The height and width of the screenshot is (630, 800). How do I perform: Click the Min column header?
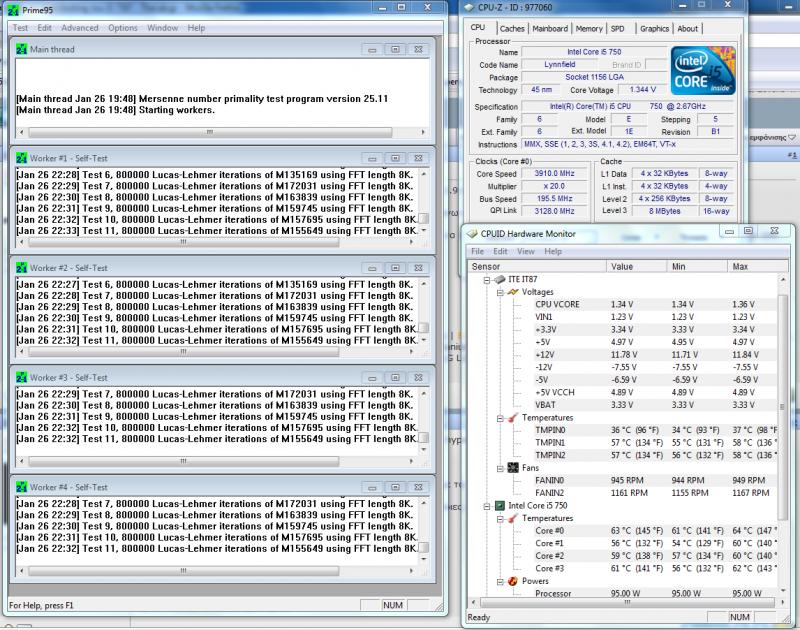coord(697,266)
